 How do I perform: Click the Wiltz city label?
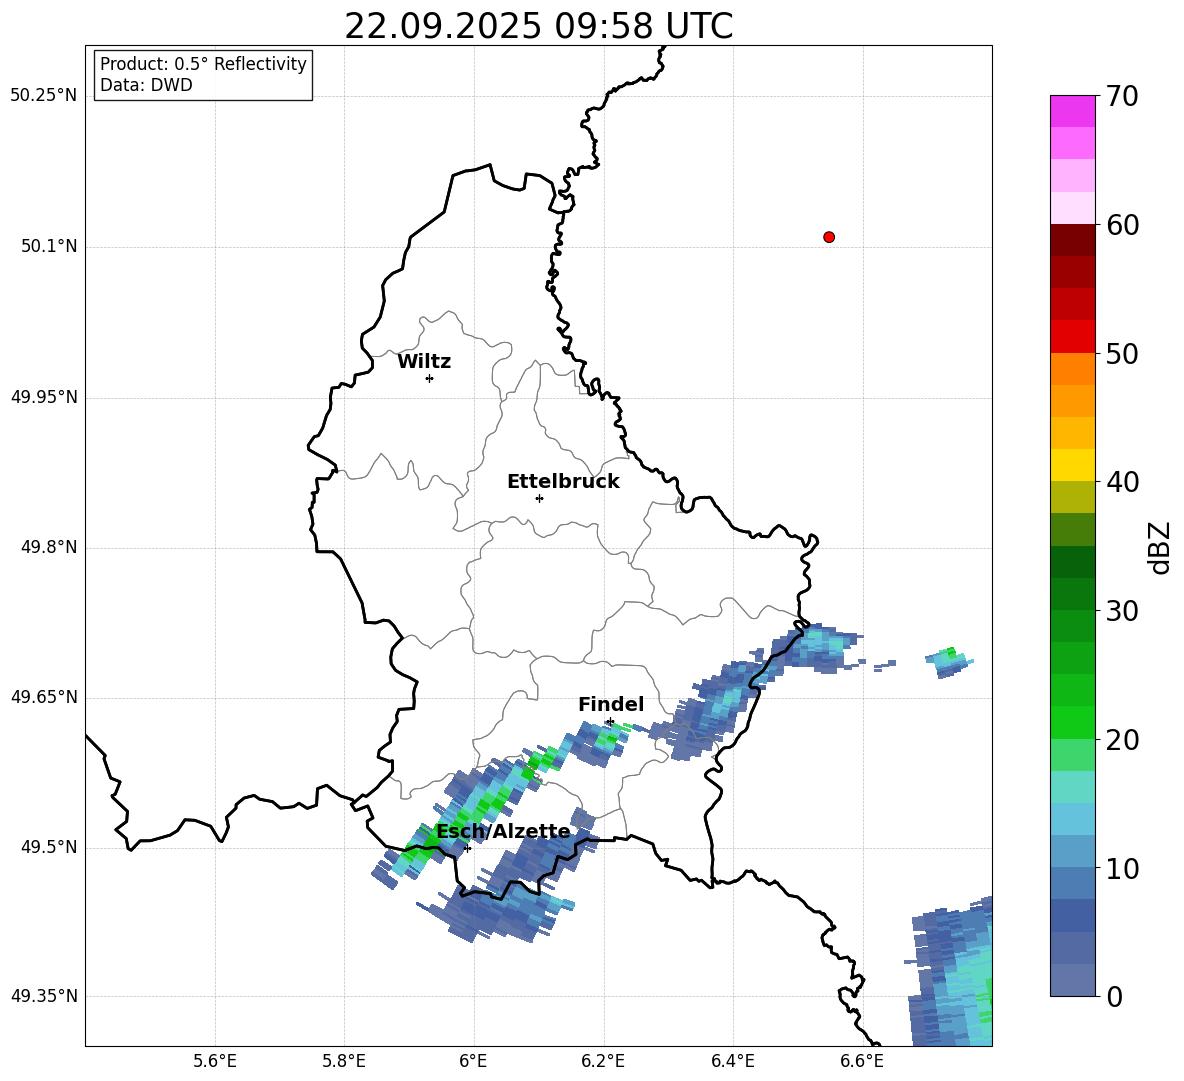click(x=424, y=362)
